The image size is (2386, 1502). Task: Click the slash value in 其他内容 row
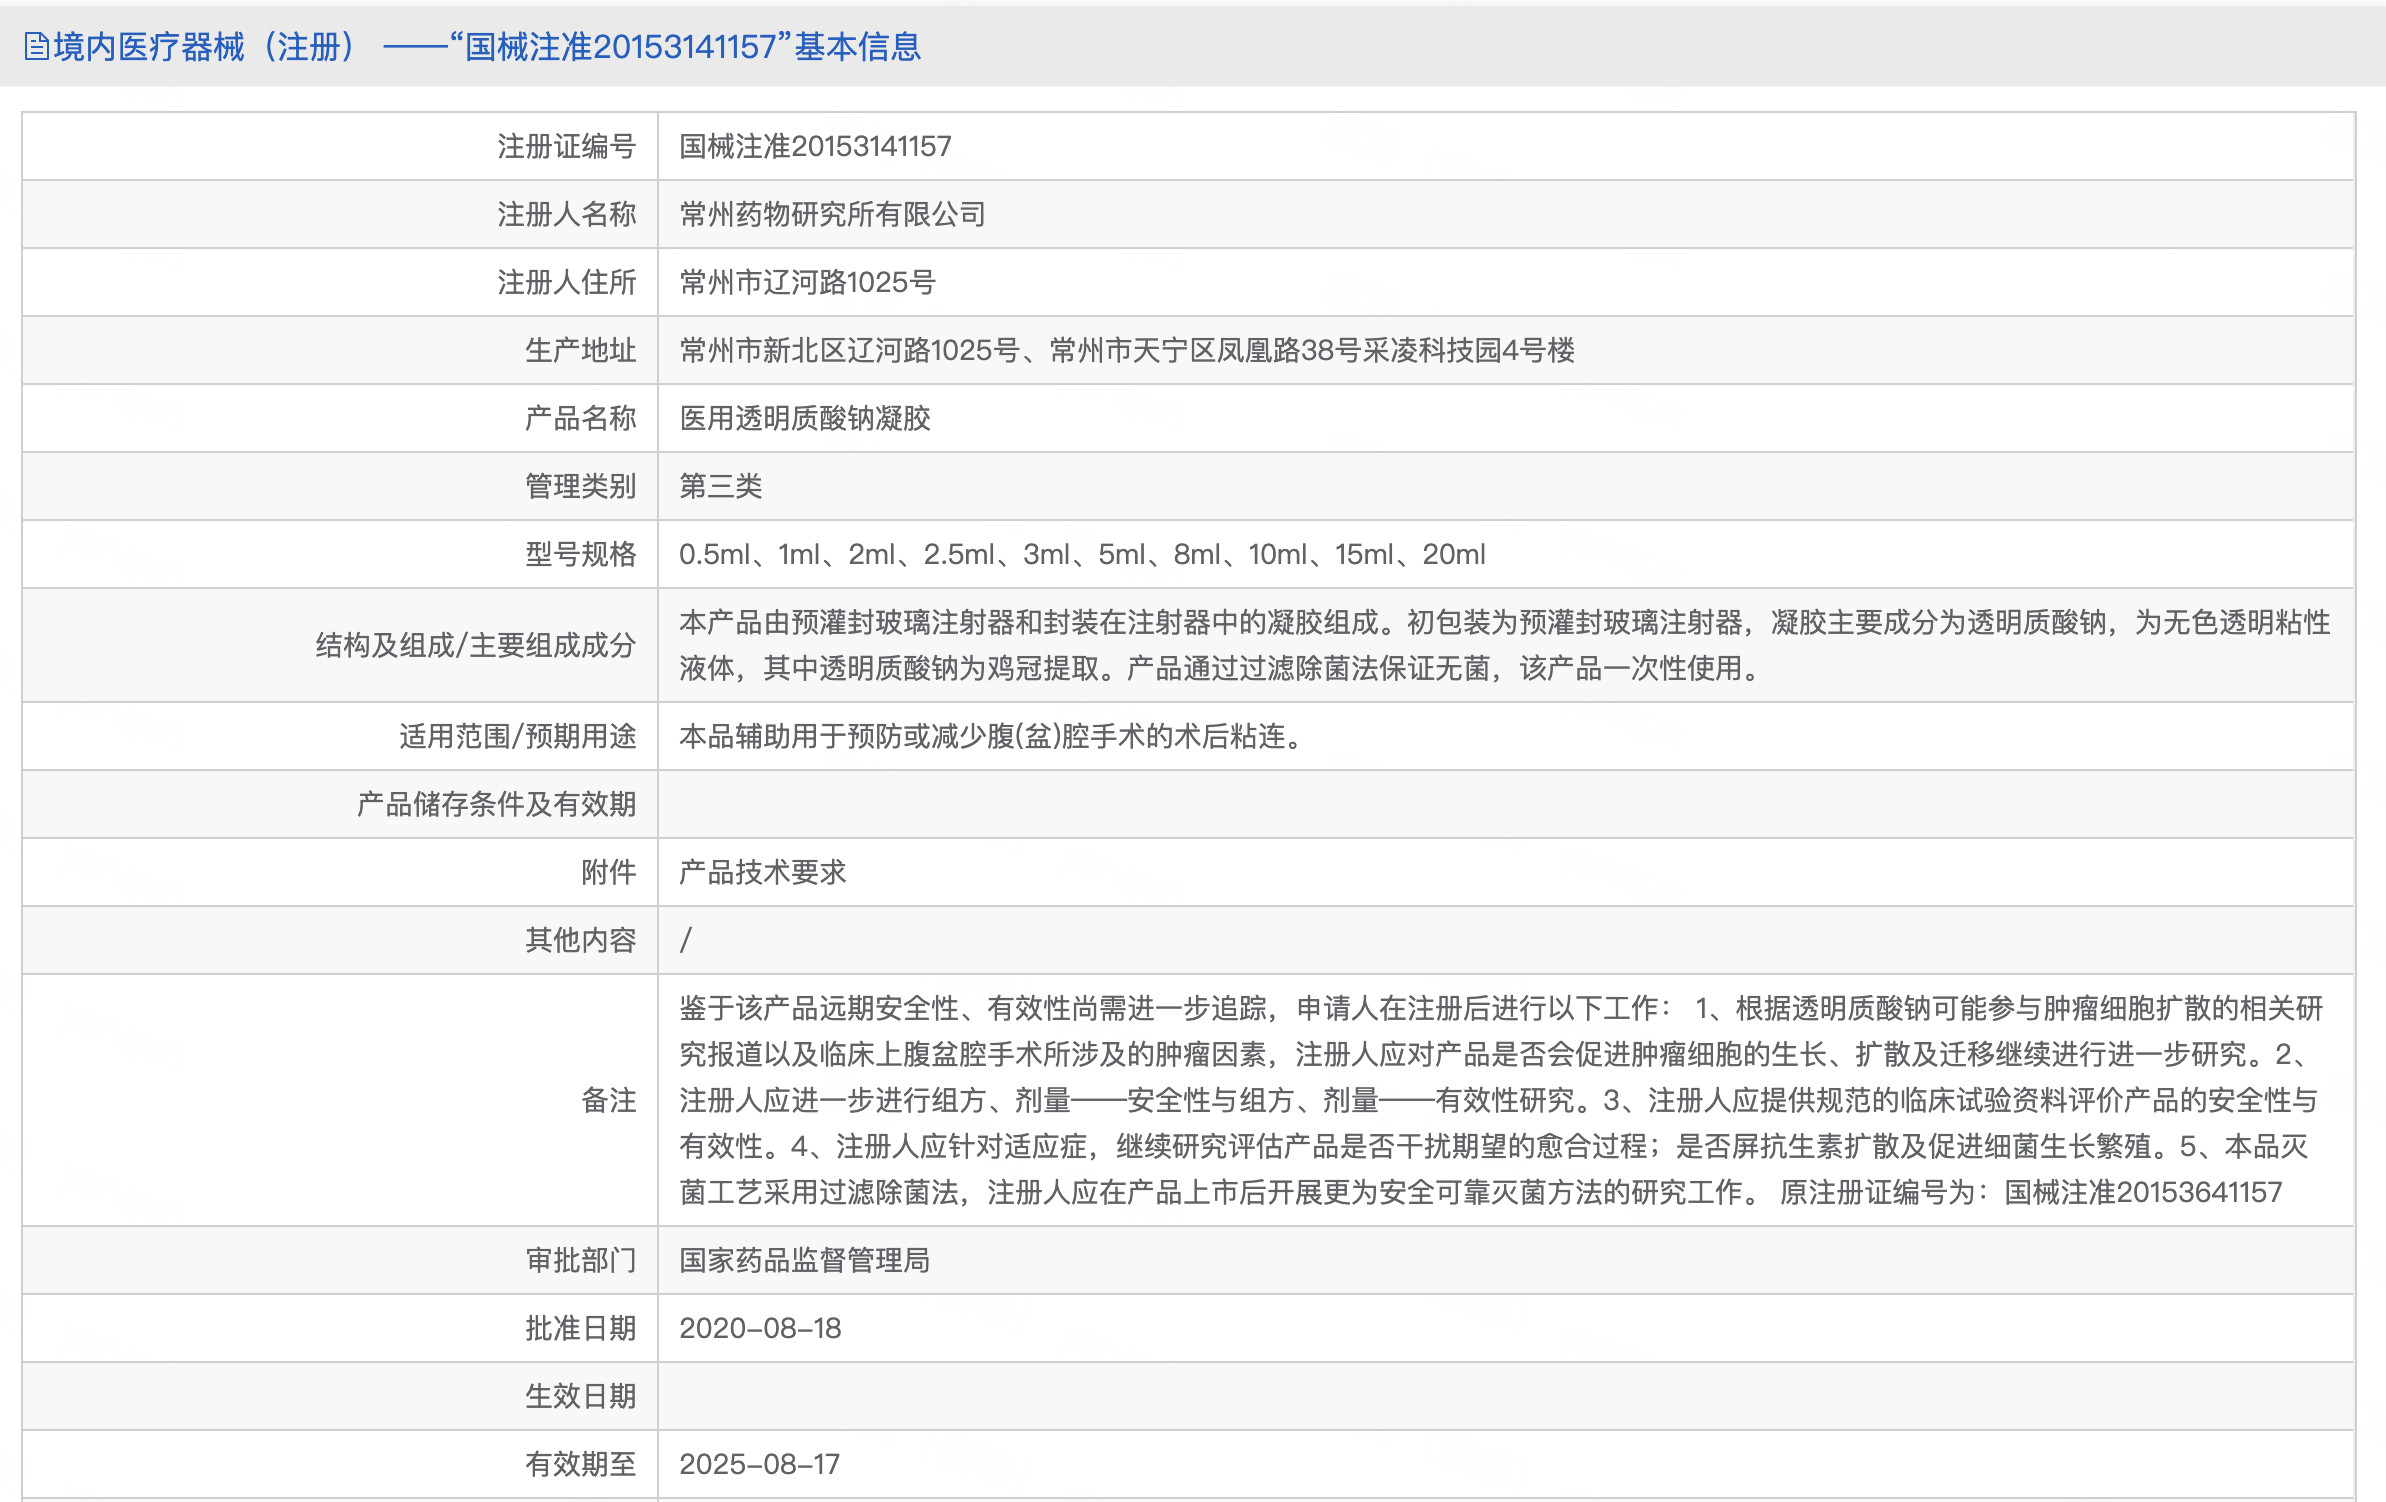(x=686, y=941)
